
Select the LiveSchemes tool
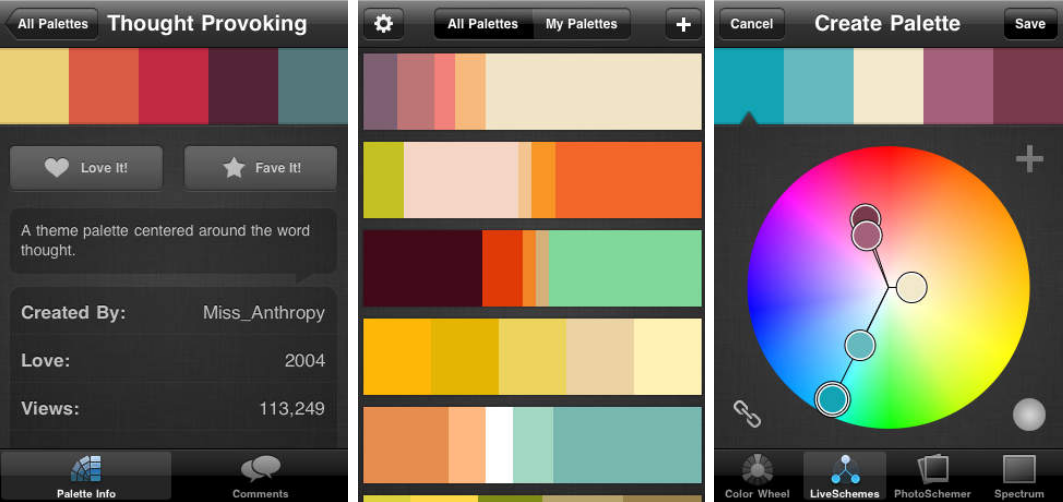[845, 476]
